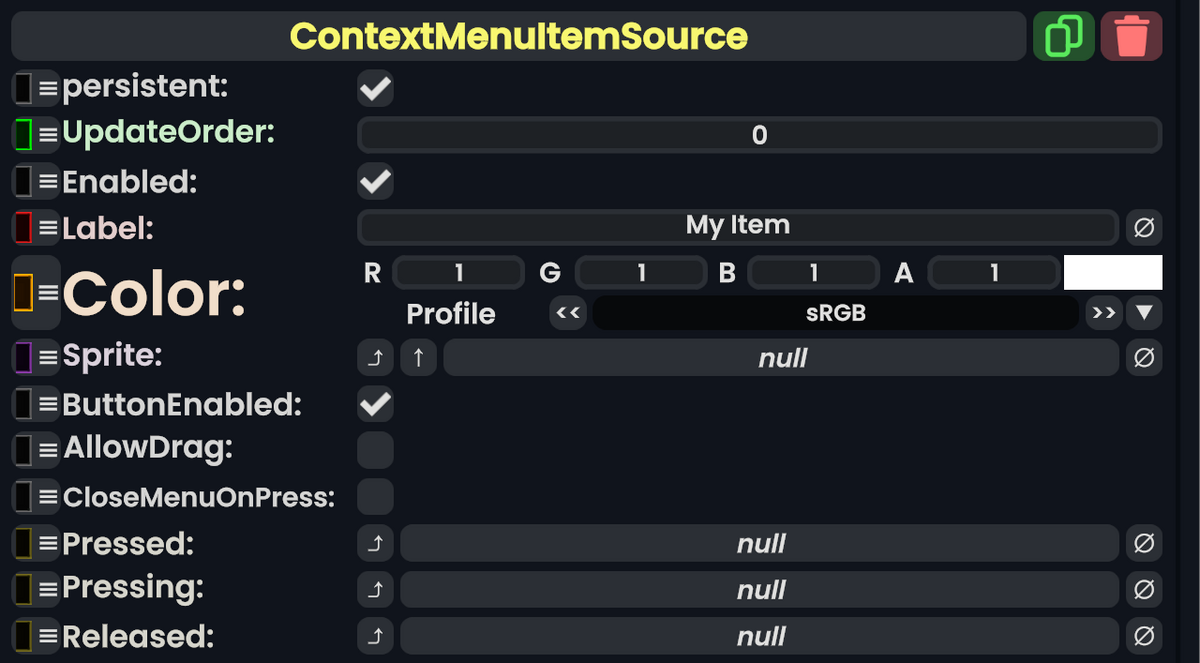Click the curved arrow icon next to Pressed
The height and width of the screenshot is (663, 1200).
[x=375, y=543]
